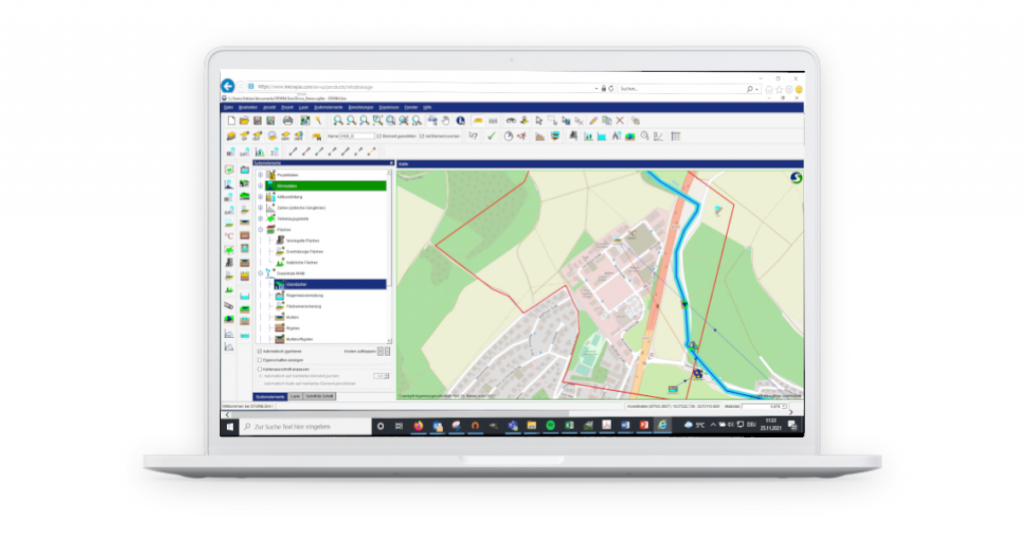Screen dimensions: 1024x536
Task: Open the browser search provider dropdown arrow
Action: click(757, 89)
